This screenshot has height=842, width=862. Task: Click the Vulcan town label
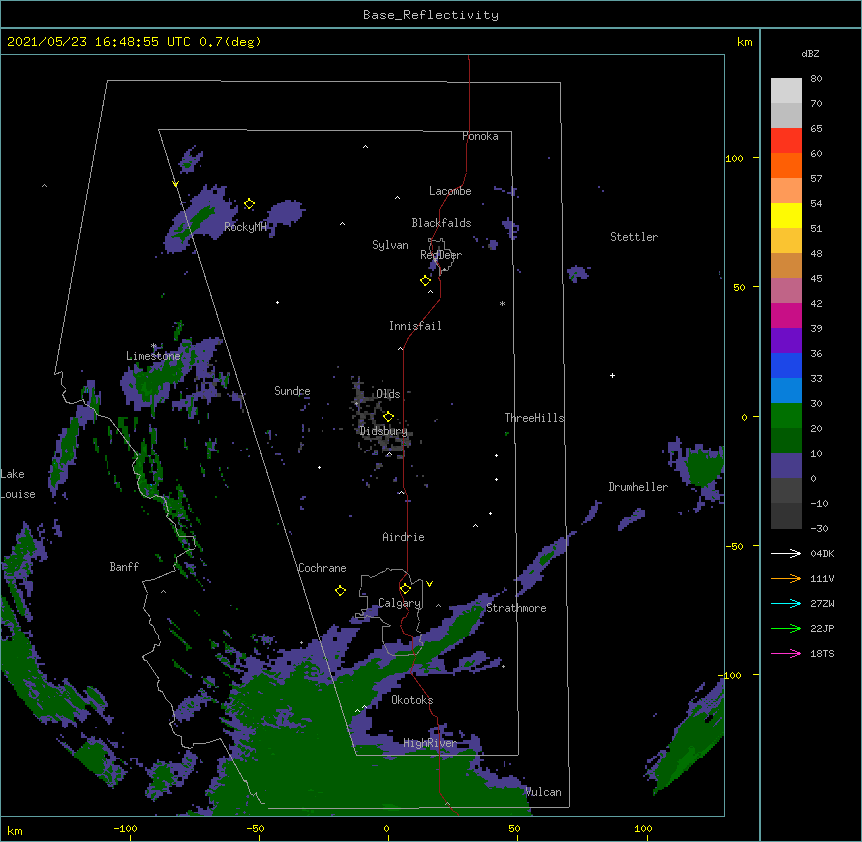[x=543, y=792]
